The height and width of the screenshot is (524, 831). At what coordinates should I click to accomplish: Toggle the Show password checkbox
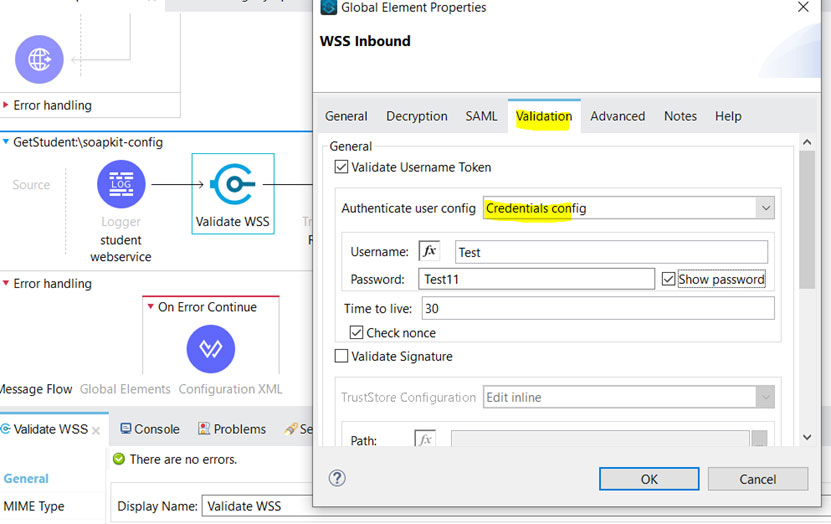tap(668, 279)
